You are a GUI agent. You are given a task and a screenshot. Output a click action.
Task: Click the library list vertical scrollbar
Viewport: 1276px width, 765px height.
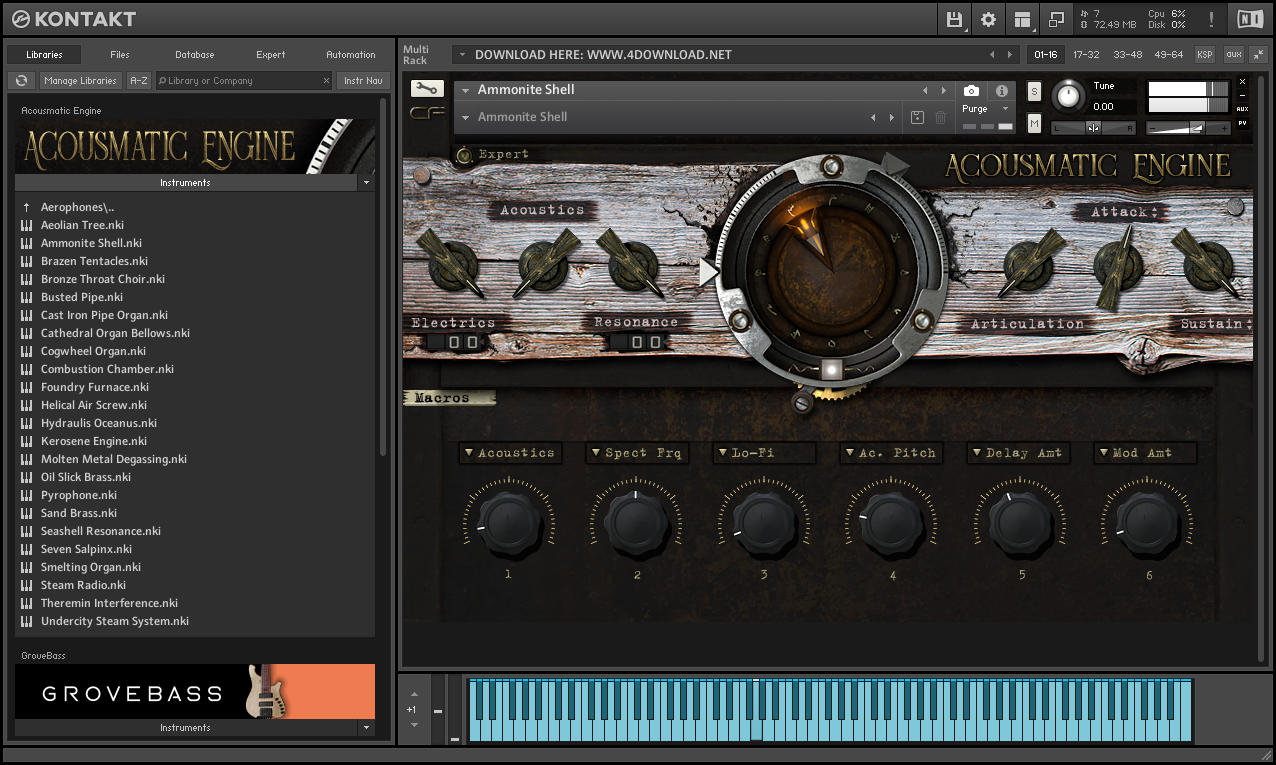[x=382, y=275]
